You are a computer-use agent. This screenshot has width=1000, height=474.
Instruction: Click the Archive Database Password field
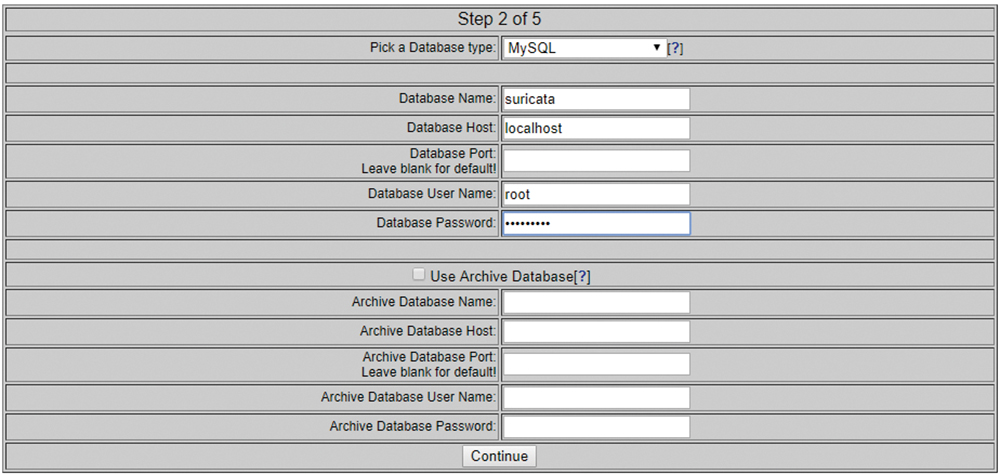pos(596,427)
